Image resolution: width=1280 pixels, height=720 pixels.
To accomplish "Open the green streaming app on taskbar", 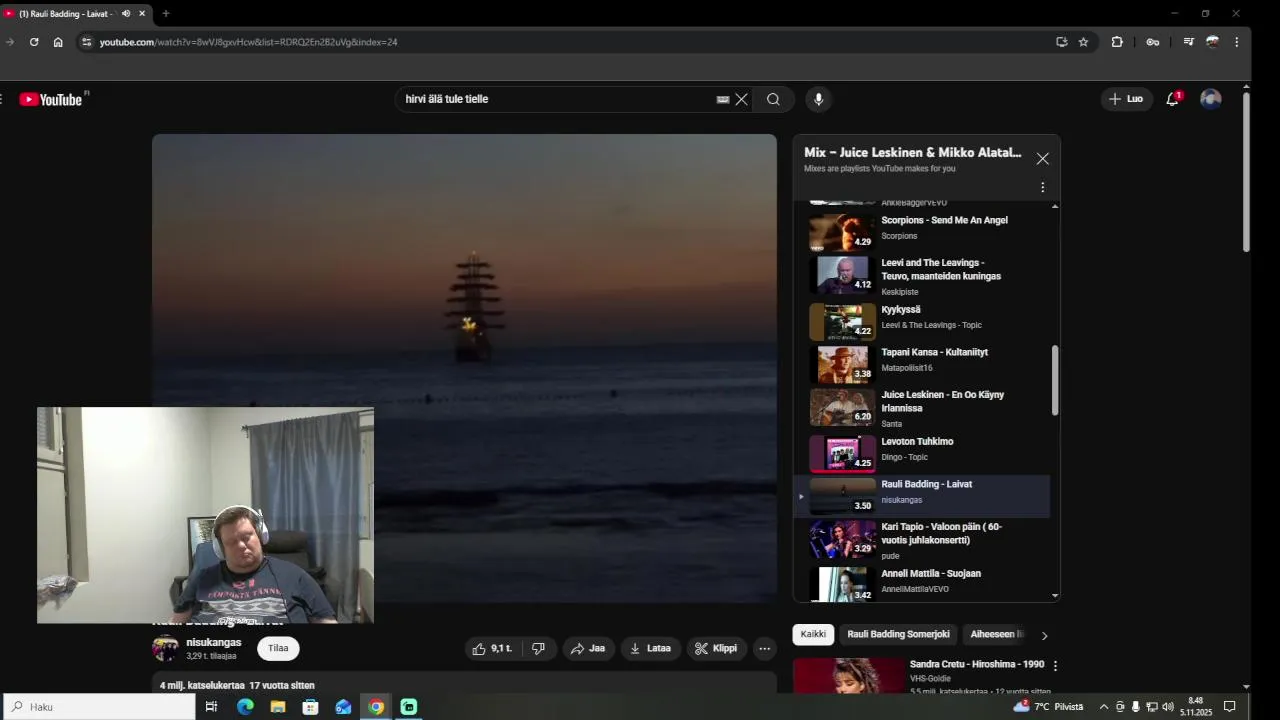I will pyautogui.click(x=408, y=707).
